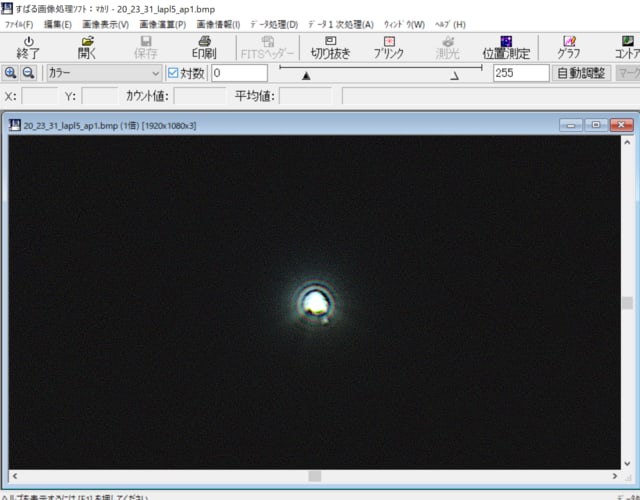Click the 保存 (save) toolbar icon
This screenshot has width=640, height=500.
point(146,48)
